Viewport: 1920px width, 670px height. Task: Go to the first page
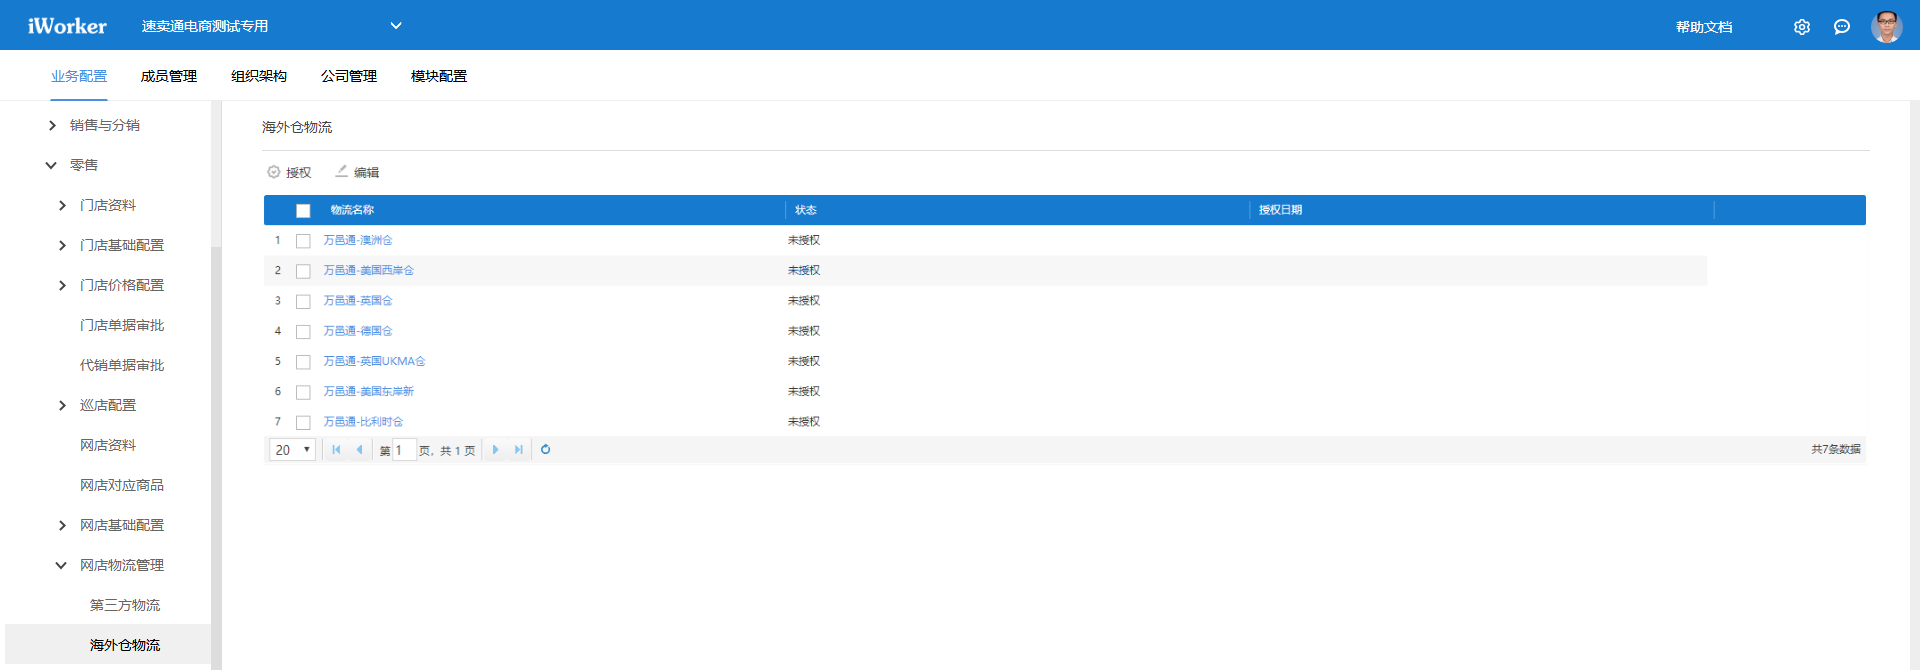pyautogui.click(x=336, y=450)
